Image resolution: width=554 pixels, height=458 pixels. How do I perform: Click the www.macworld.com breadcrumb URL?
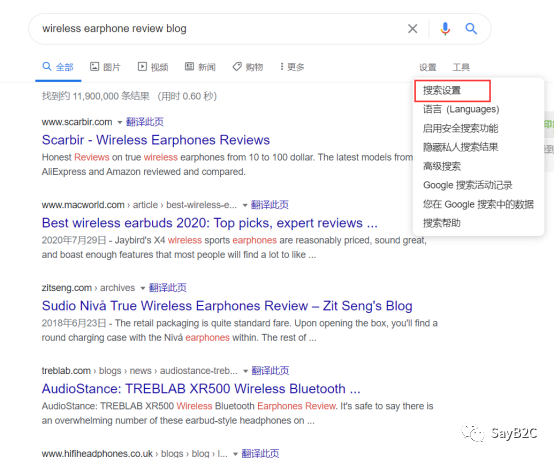(139, 205)
